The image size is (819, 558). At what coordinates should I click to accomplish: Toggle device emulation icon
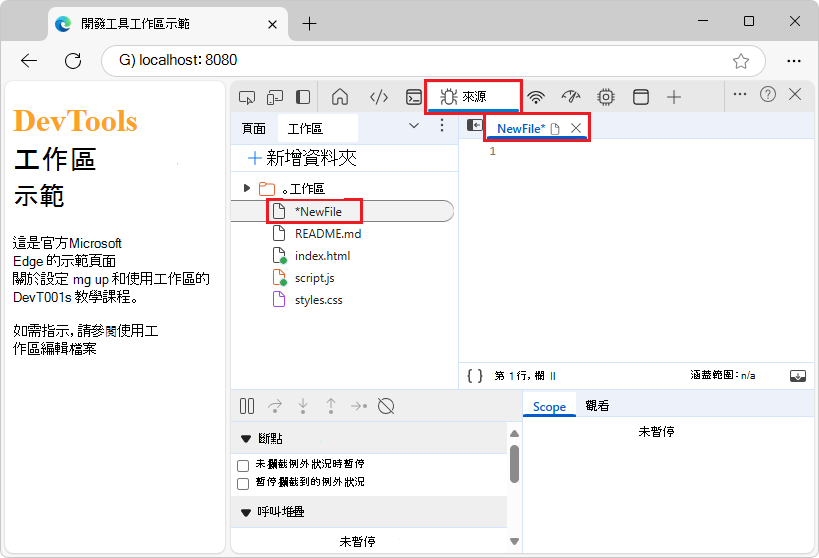pos(275,98)
